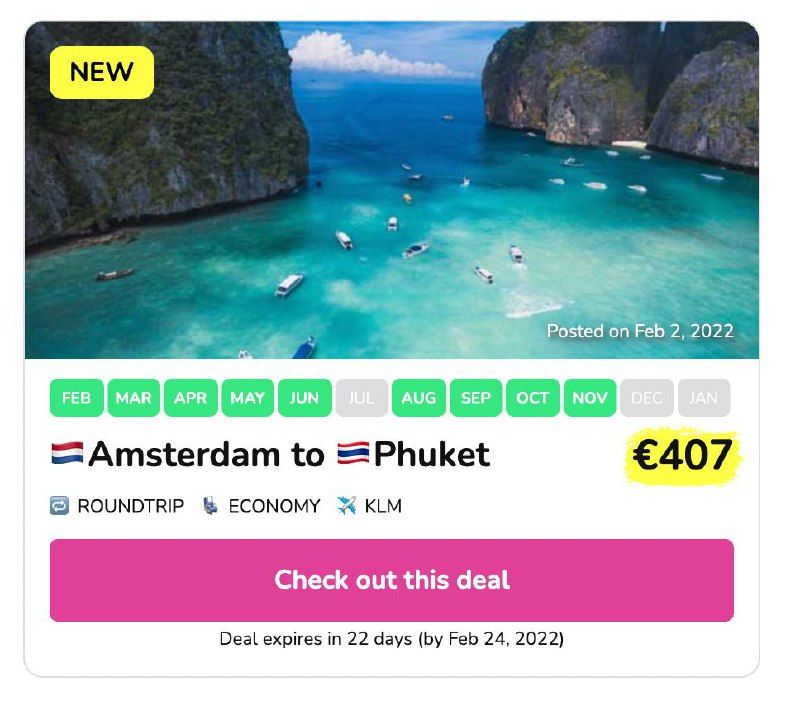The width and height of the screenshot is (800, 706).
Task: Open the Amsterdam to Phuket deal title
Action: [x=270, y=453]
